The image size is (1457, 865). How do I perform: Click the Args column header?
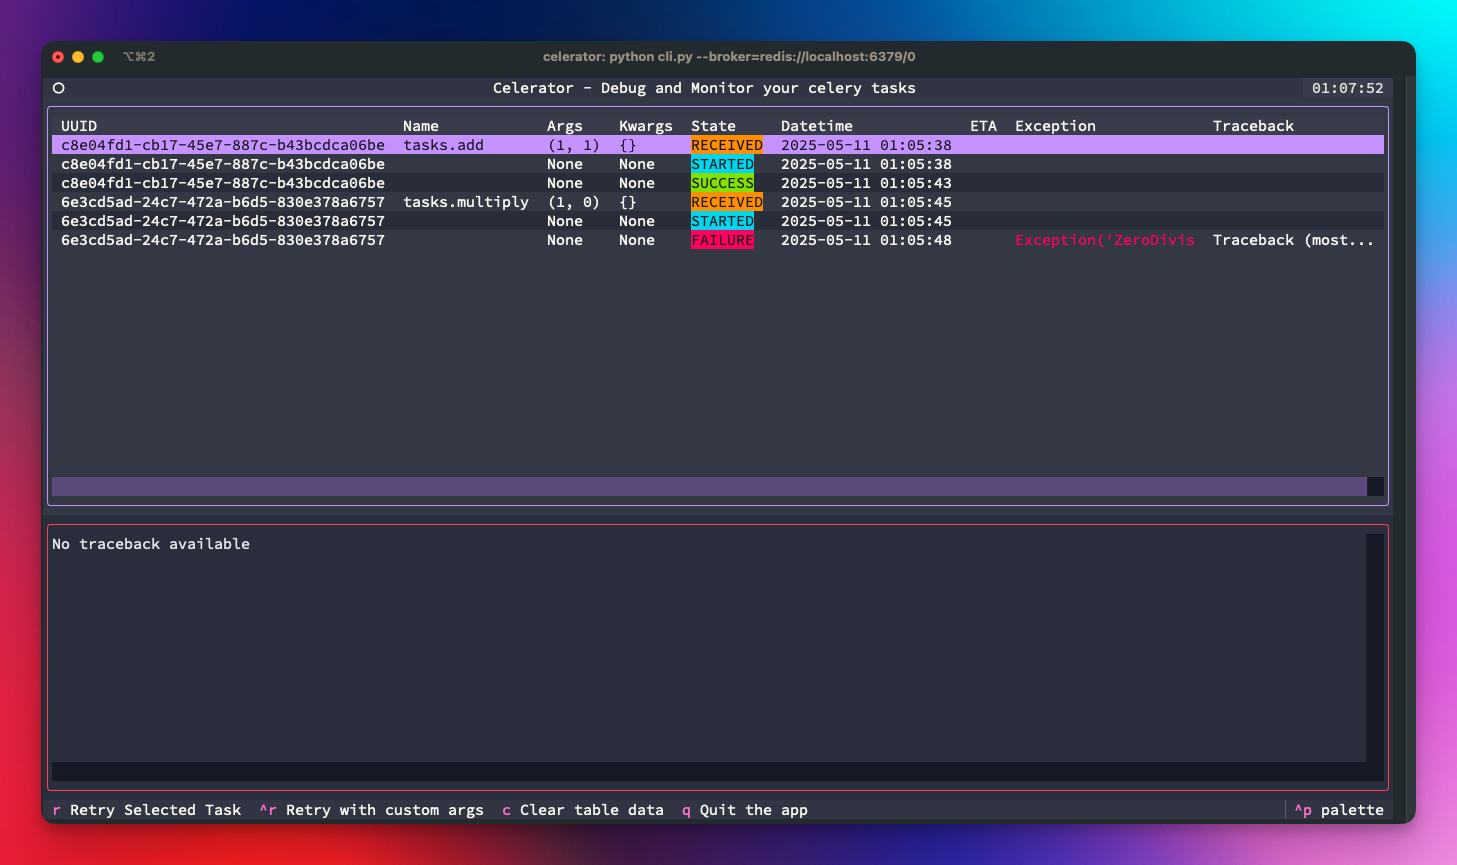tap(565, 126)
